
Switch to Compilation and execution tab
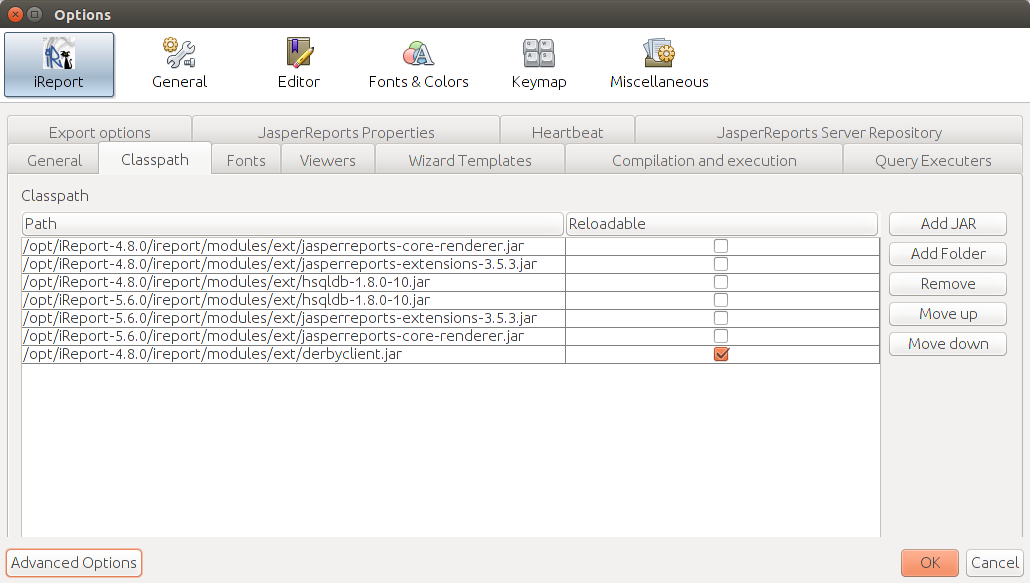tap(704, 160)
